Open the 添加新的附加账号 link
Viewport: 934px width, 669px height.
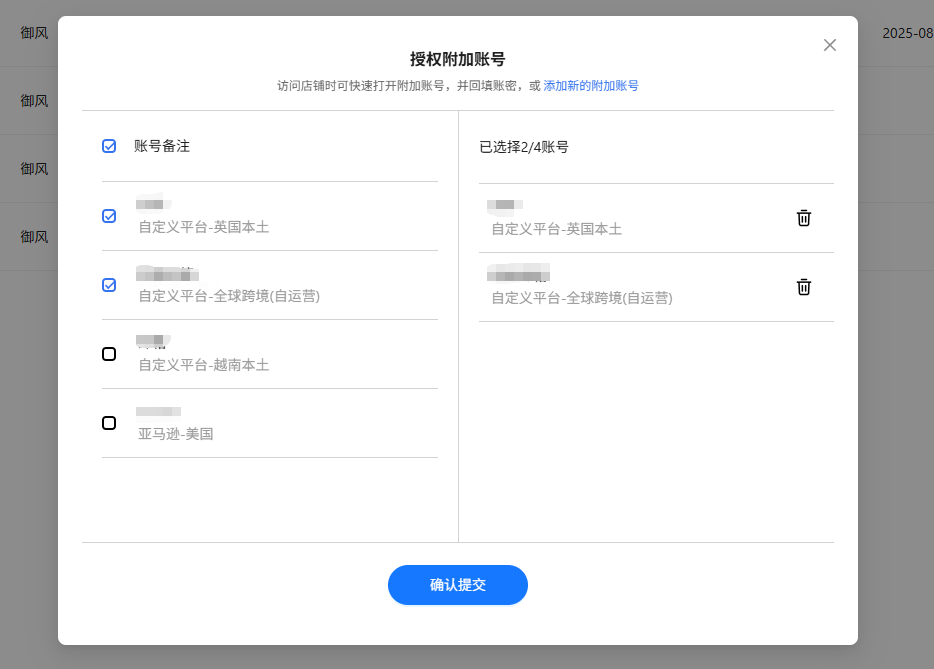click(x=590, y=86)
